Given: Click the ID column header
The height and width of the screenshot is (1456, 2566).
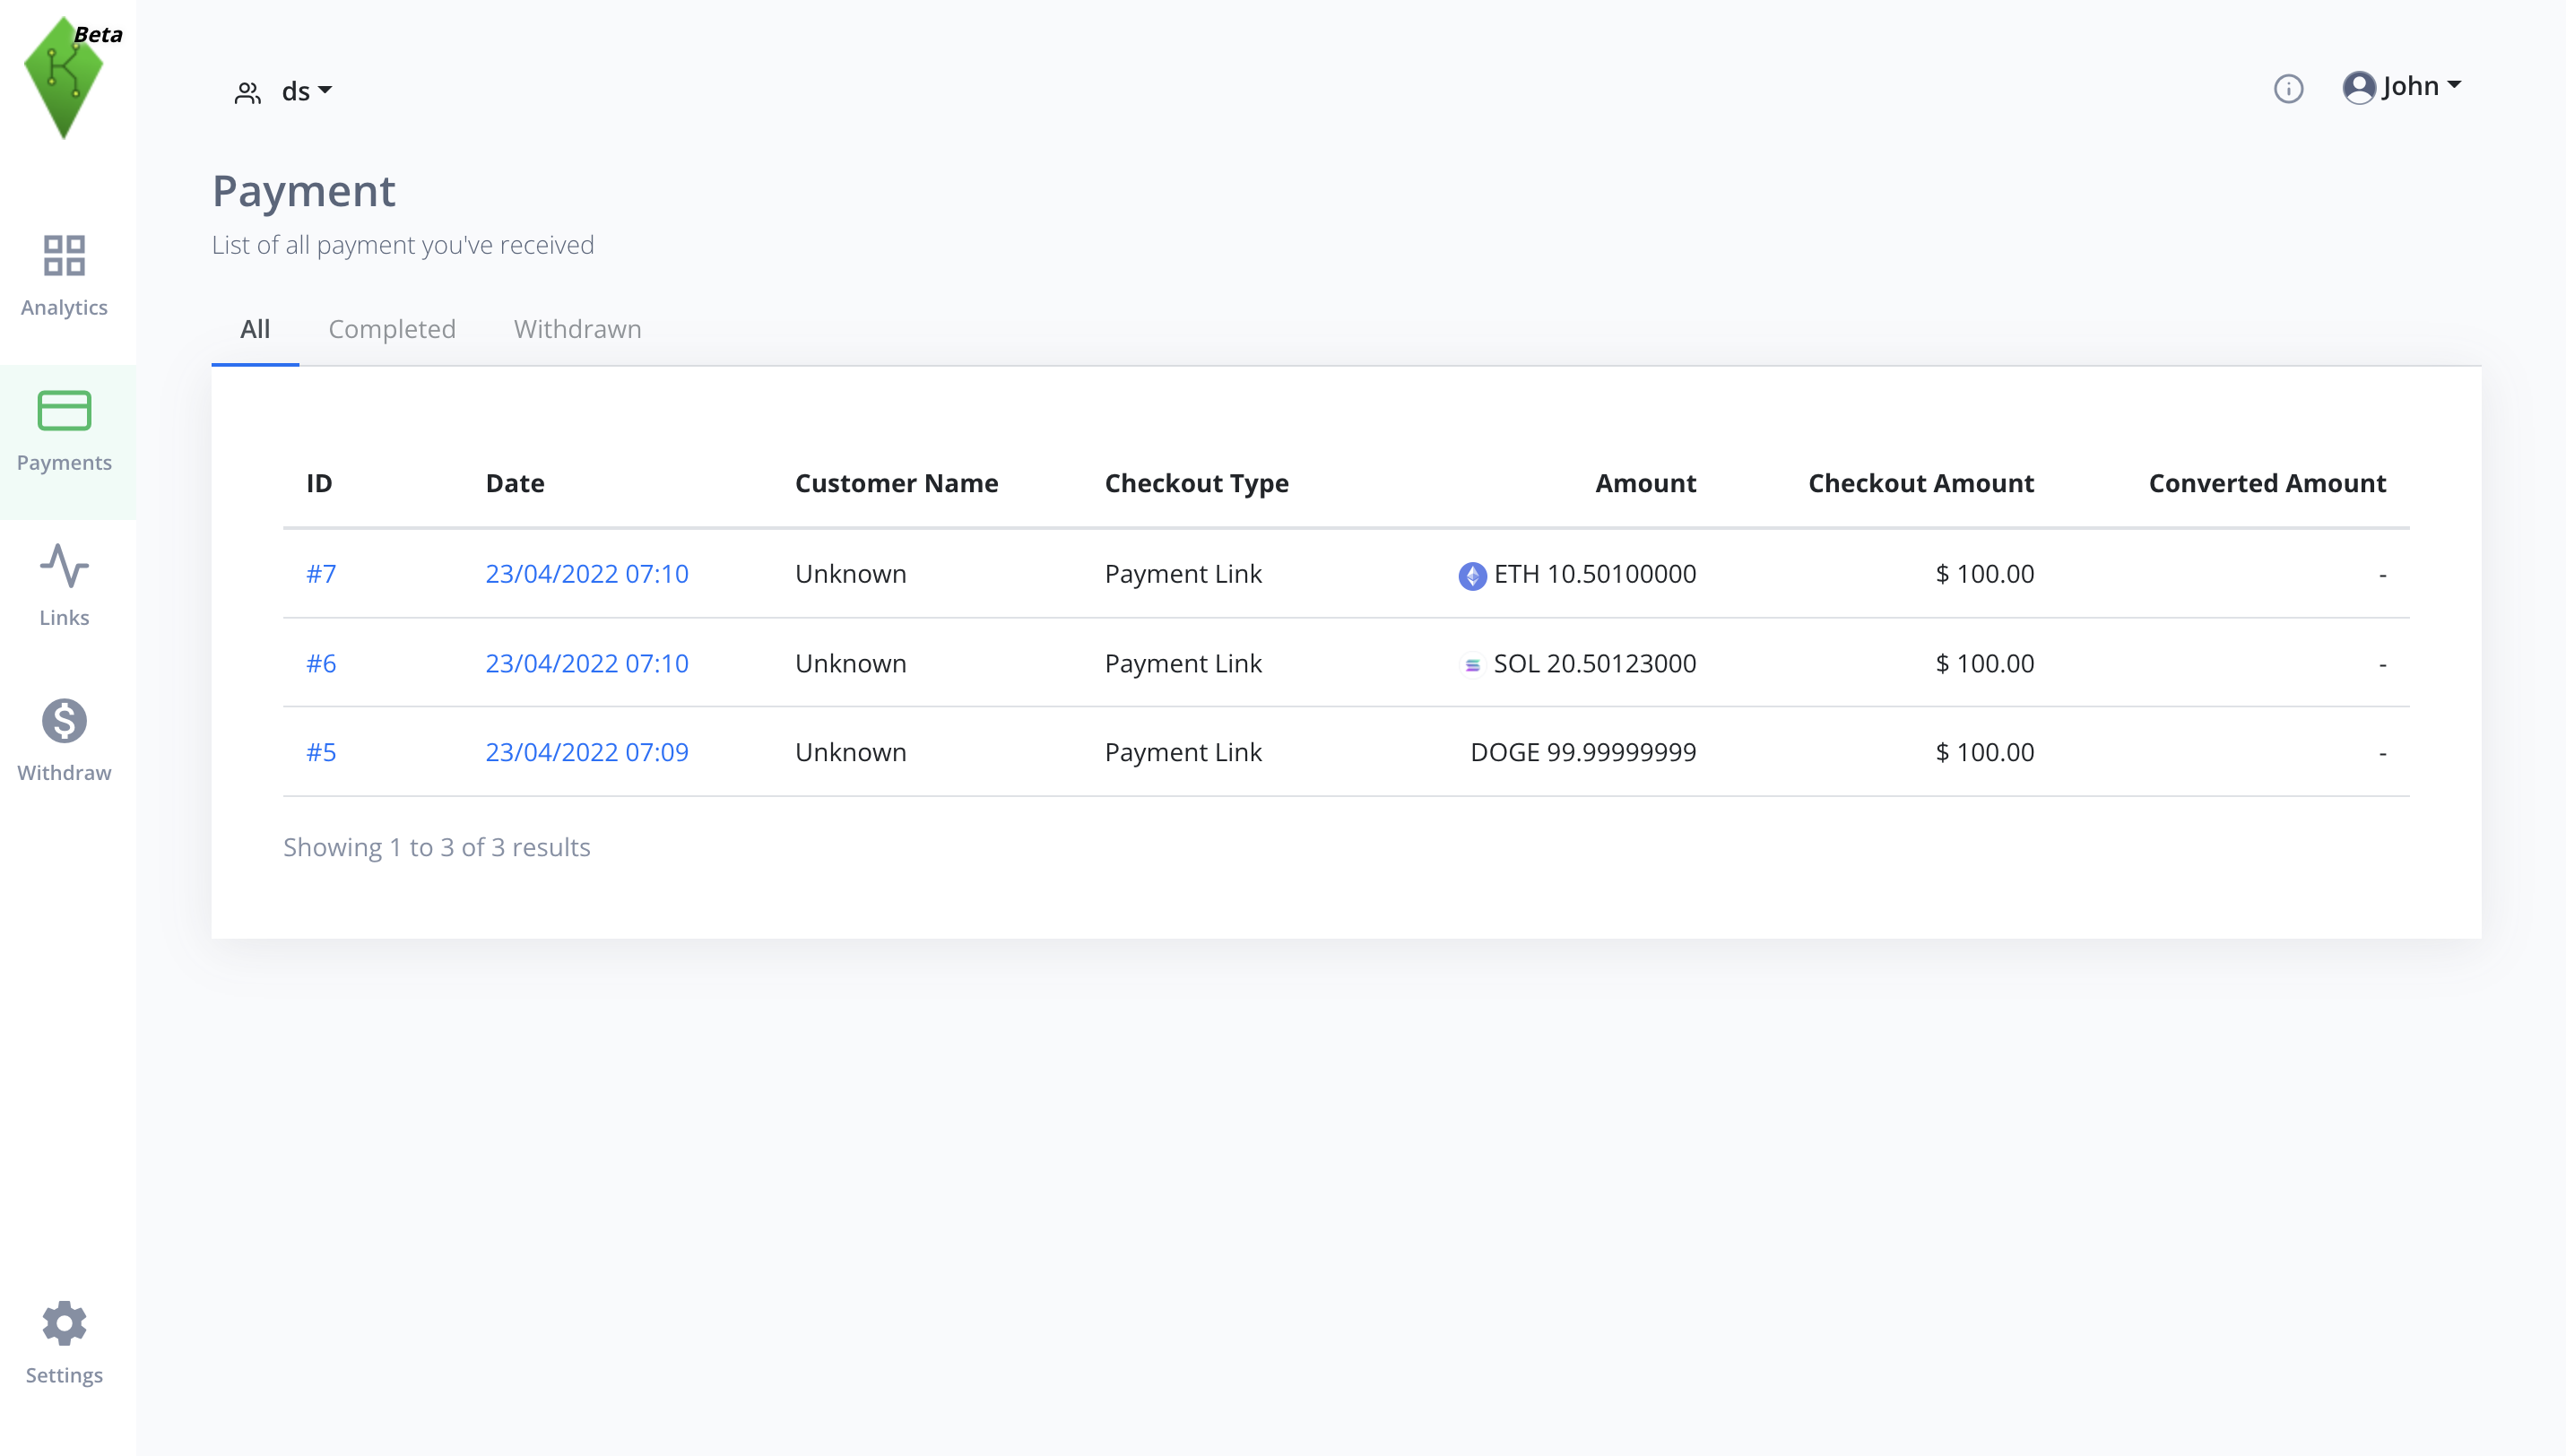Looking at the screenshot, I should (319, 483).
